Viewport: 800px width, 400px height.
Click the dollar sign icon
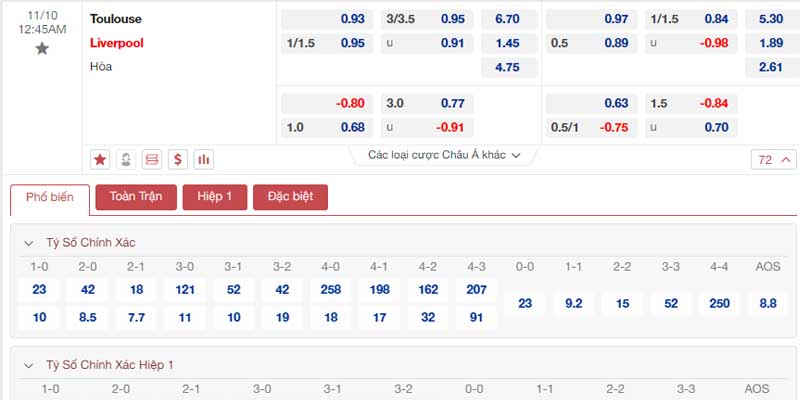178,160
